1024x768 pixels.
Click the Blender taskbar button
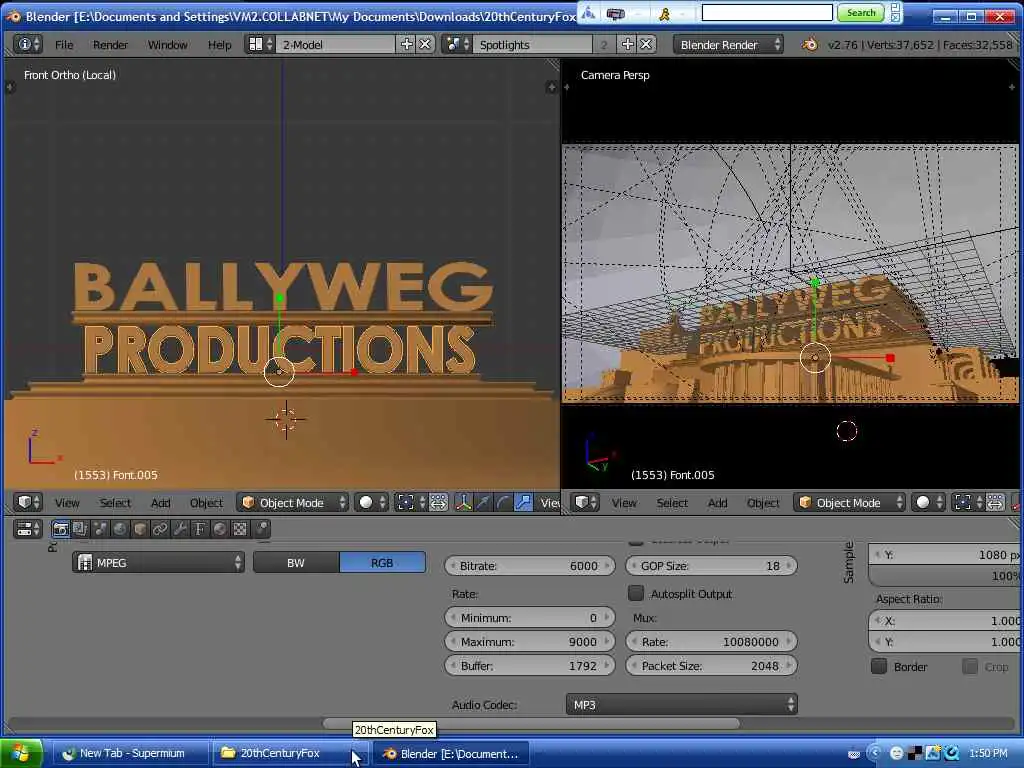pyautogui.click(x=451, y=753)
